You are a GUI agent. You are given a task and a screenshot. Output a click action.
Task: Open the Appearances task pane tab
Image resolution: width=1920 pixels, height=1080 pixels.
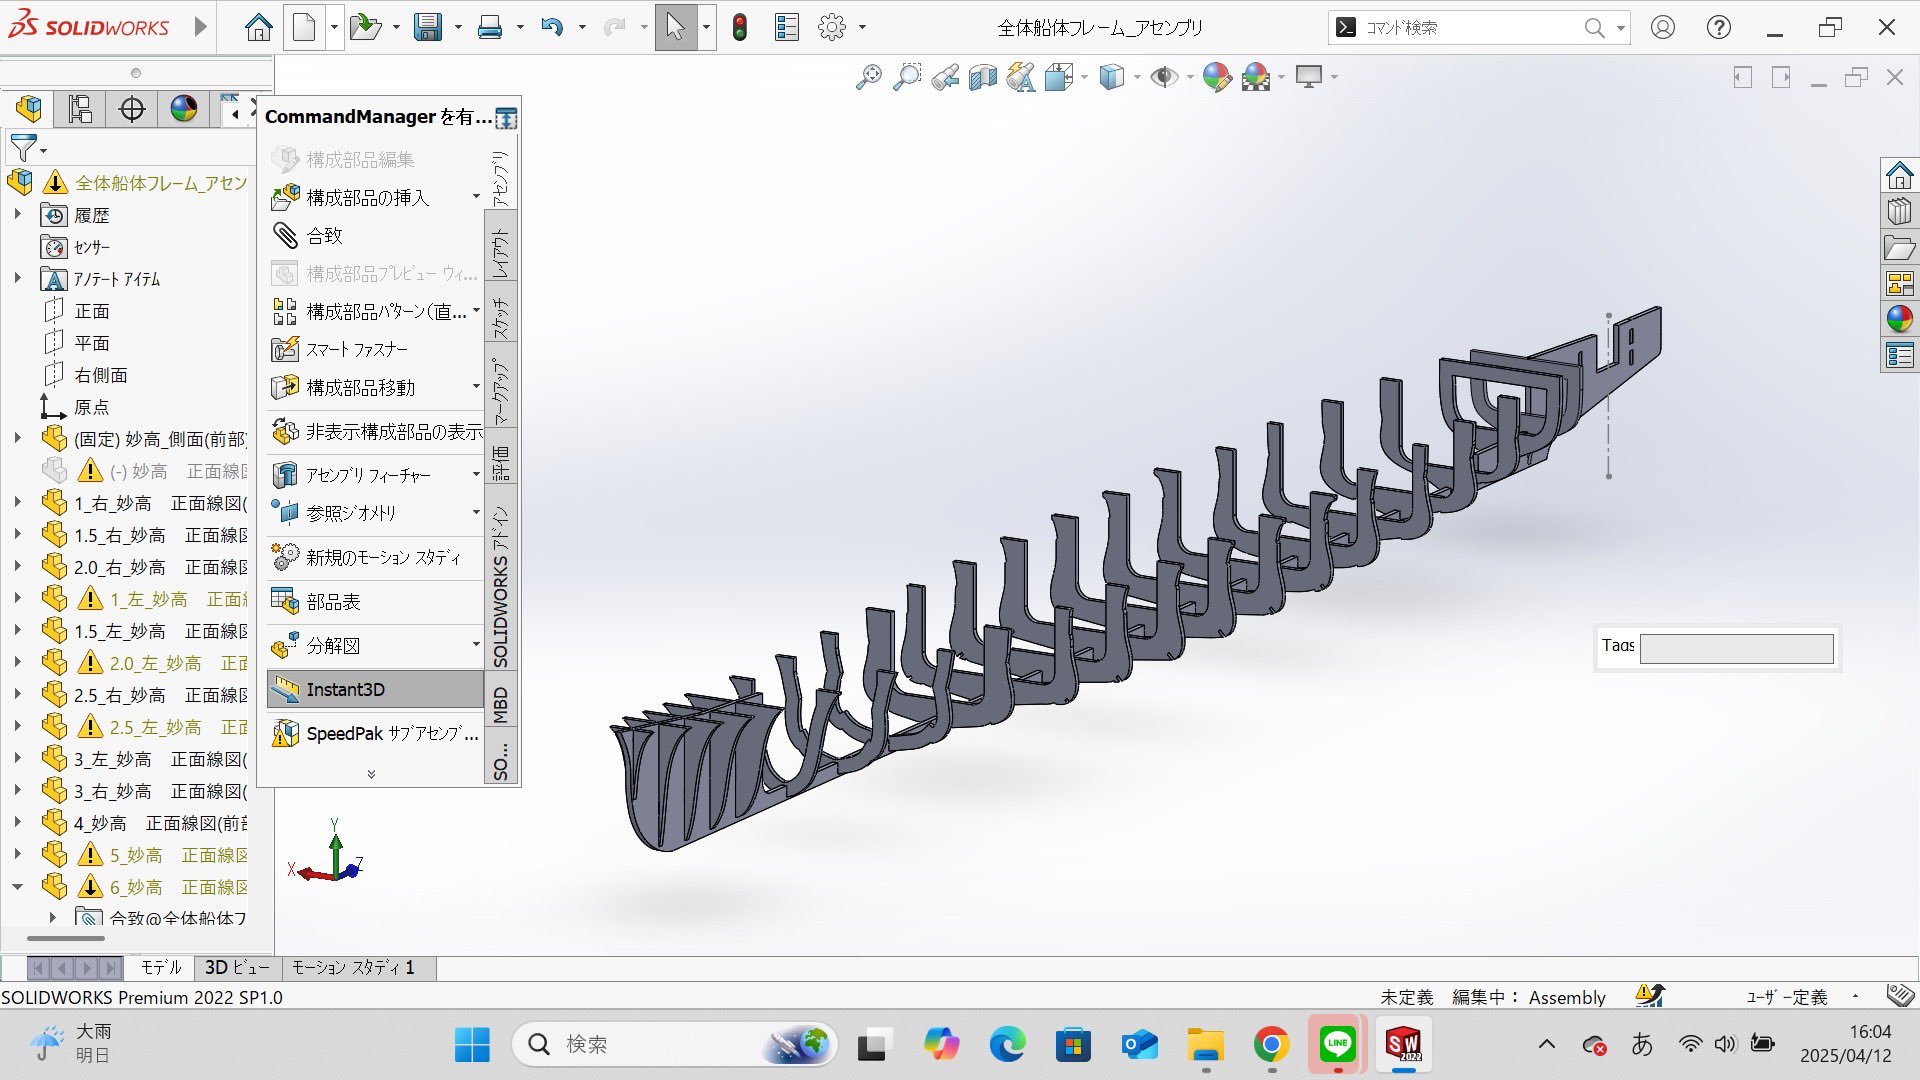click(x=1899, y=319)
